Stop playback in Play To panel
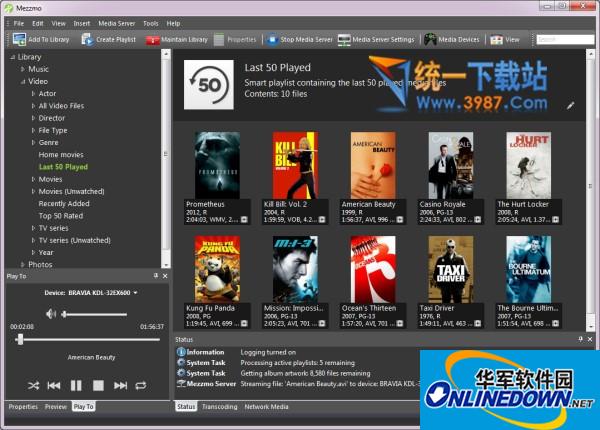 click(x=98, y=386)
